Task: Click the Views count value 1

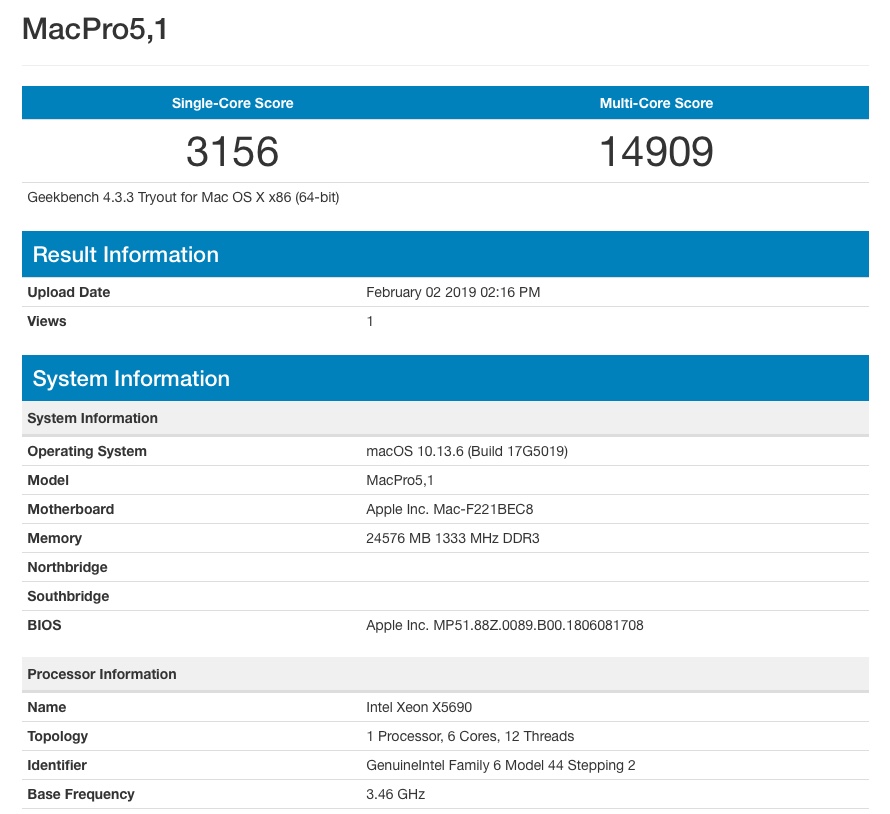Action: coord(370,321)
